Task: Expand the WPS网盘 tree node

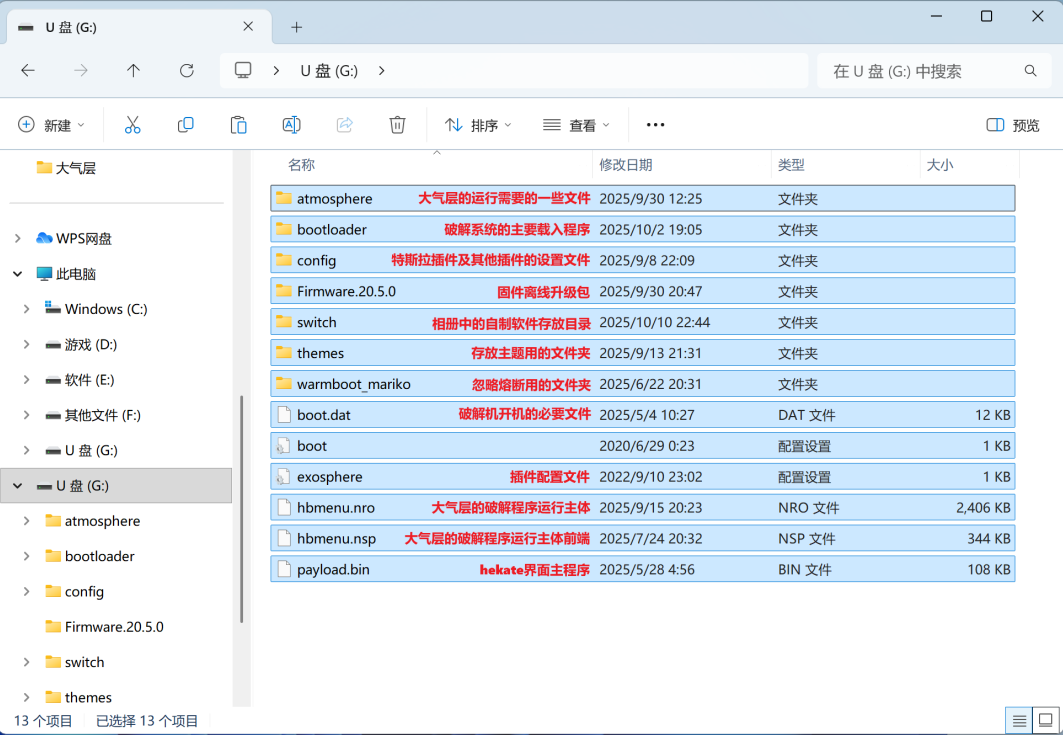Action: pos(17,238)
